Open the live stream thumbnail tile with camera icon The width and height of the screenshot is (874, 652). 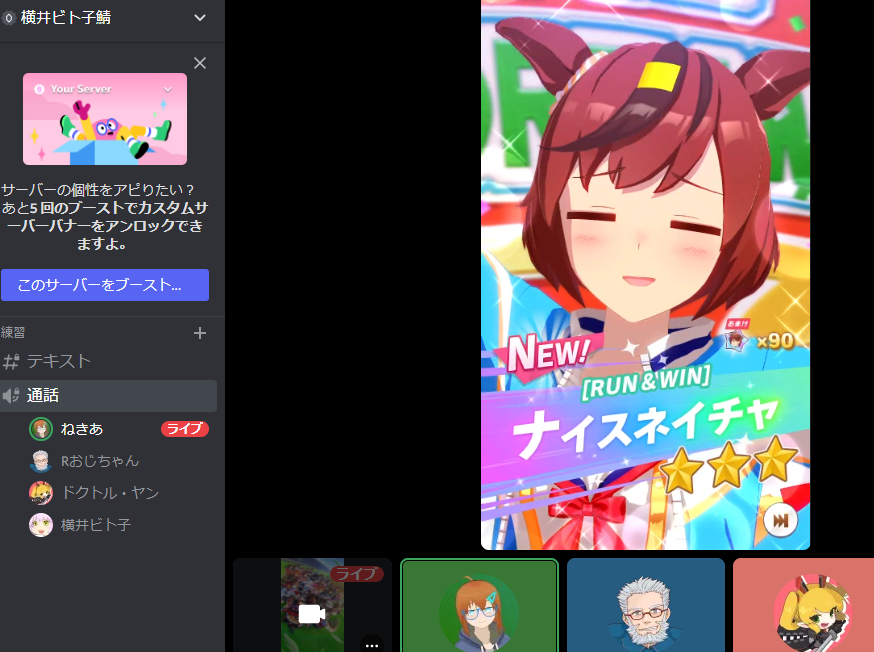click(312, 605)
